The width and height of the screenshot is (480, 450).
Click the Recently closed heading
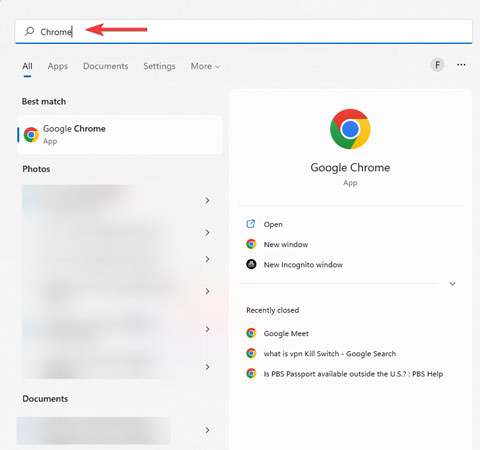point(272,310)
